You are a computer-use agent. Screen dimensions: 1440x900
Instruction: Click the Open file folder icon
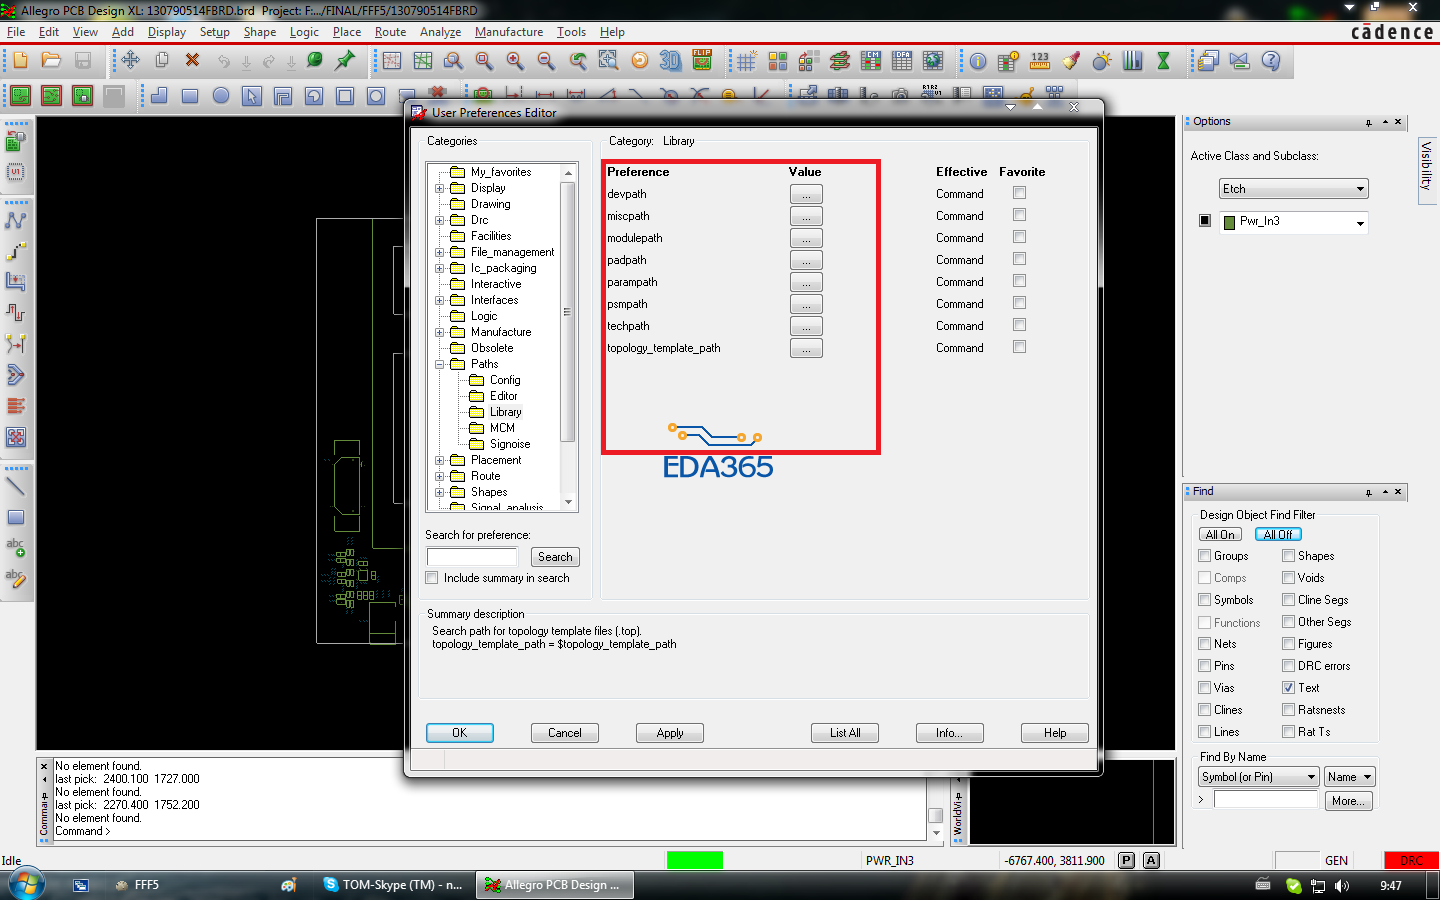[51, 61]
